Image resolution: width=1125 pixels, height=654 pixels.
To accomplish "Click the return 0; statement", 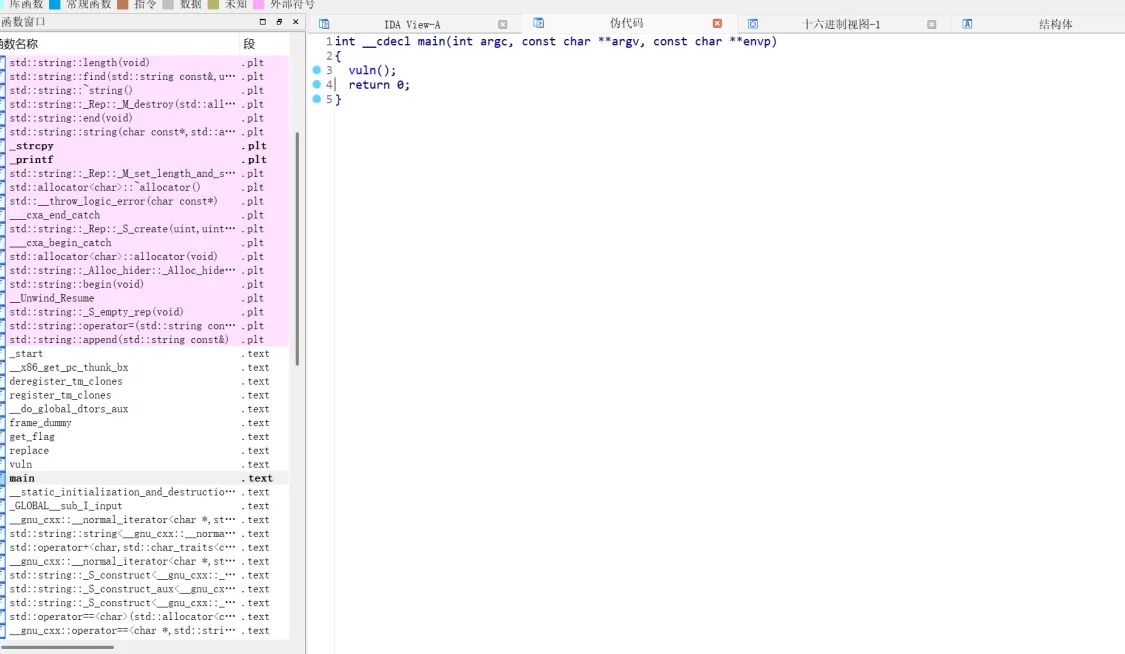I will point(379,85).
